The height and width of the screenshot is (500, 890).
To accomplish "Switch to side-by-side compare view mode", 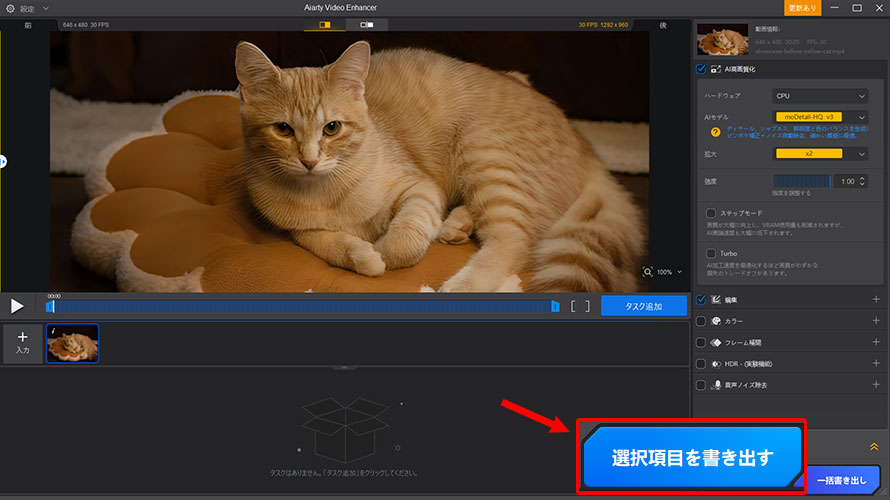I will point(367,25).
